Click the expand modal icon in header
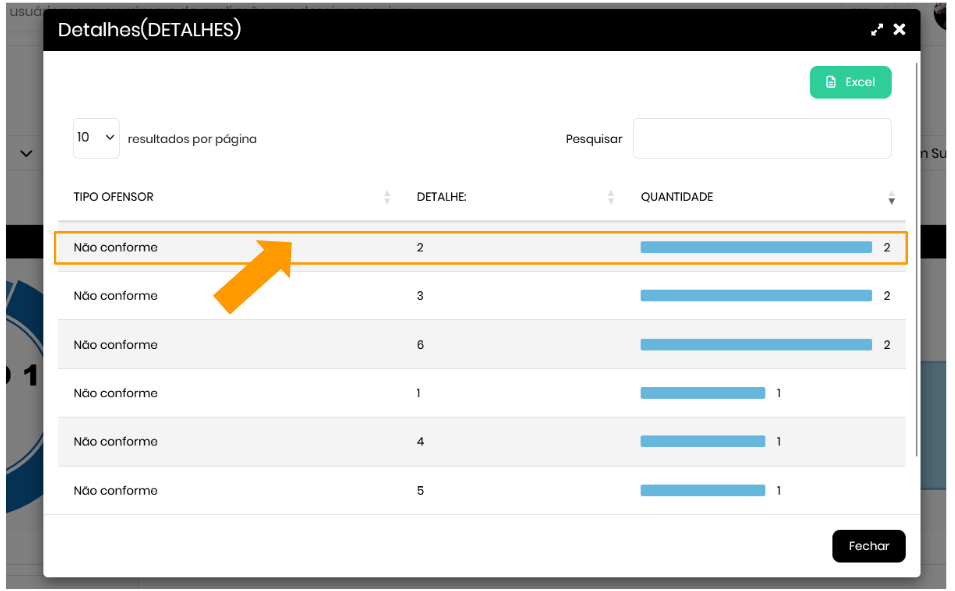 (877, 30)
